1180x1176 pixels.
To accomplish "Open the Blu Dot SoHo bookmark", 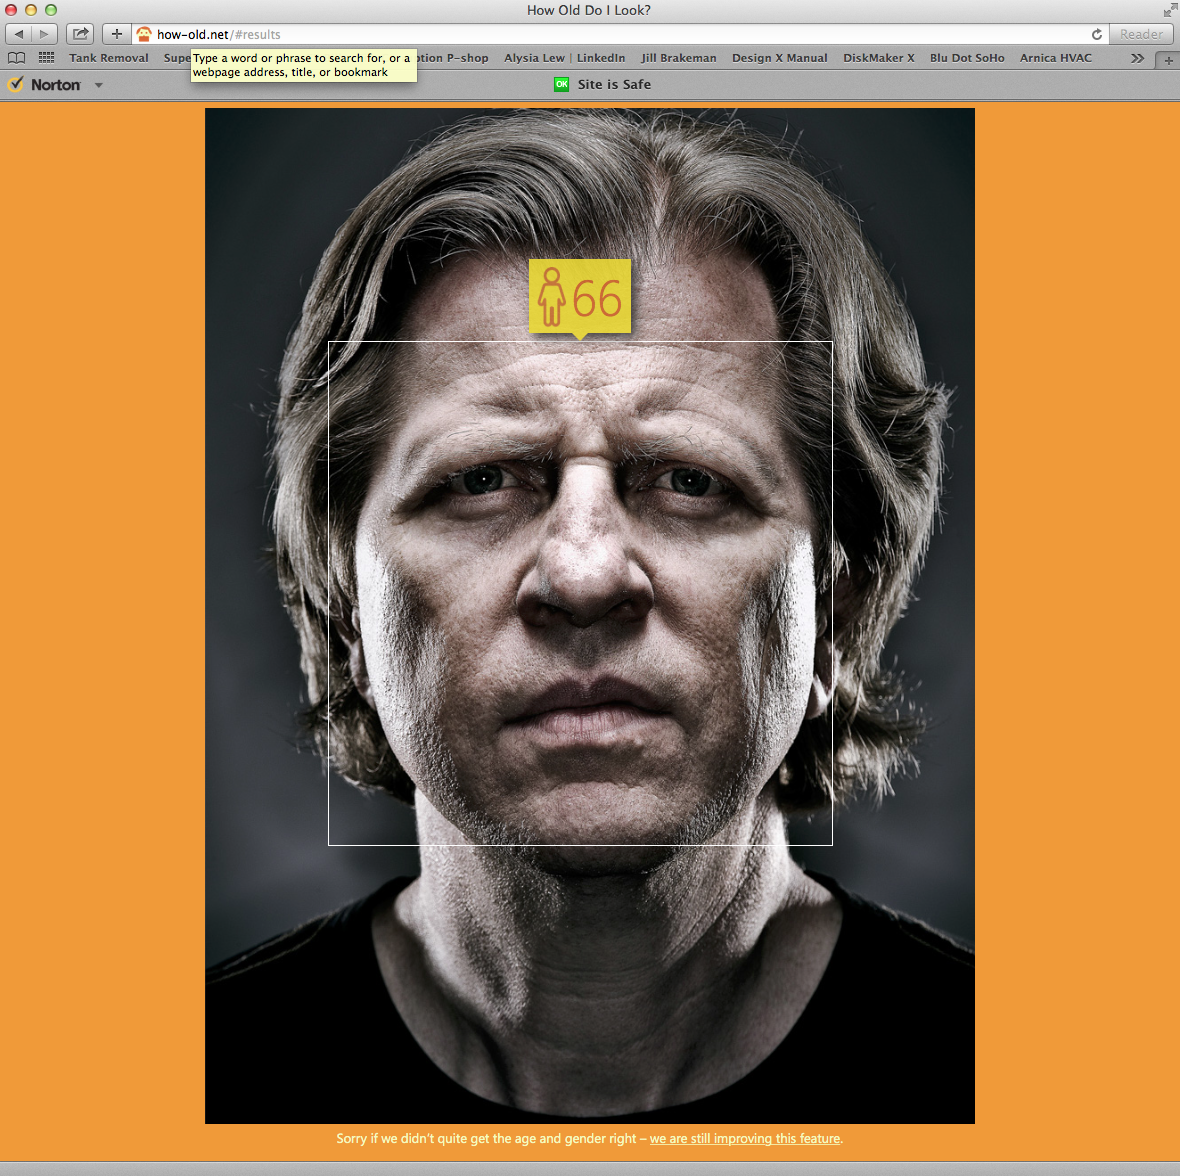I will (967, 58).
